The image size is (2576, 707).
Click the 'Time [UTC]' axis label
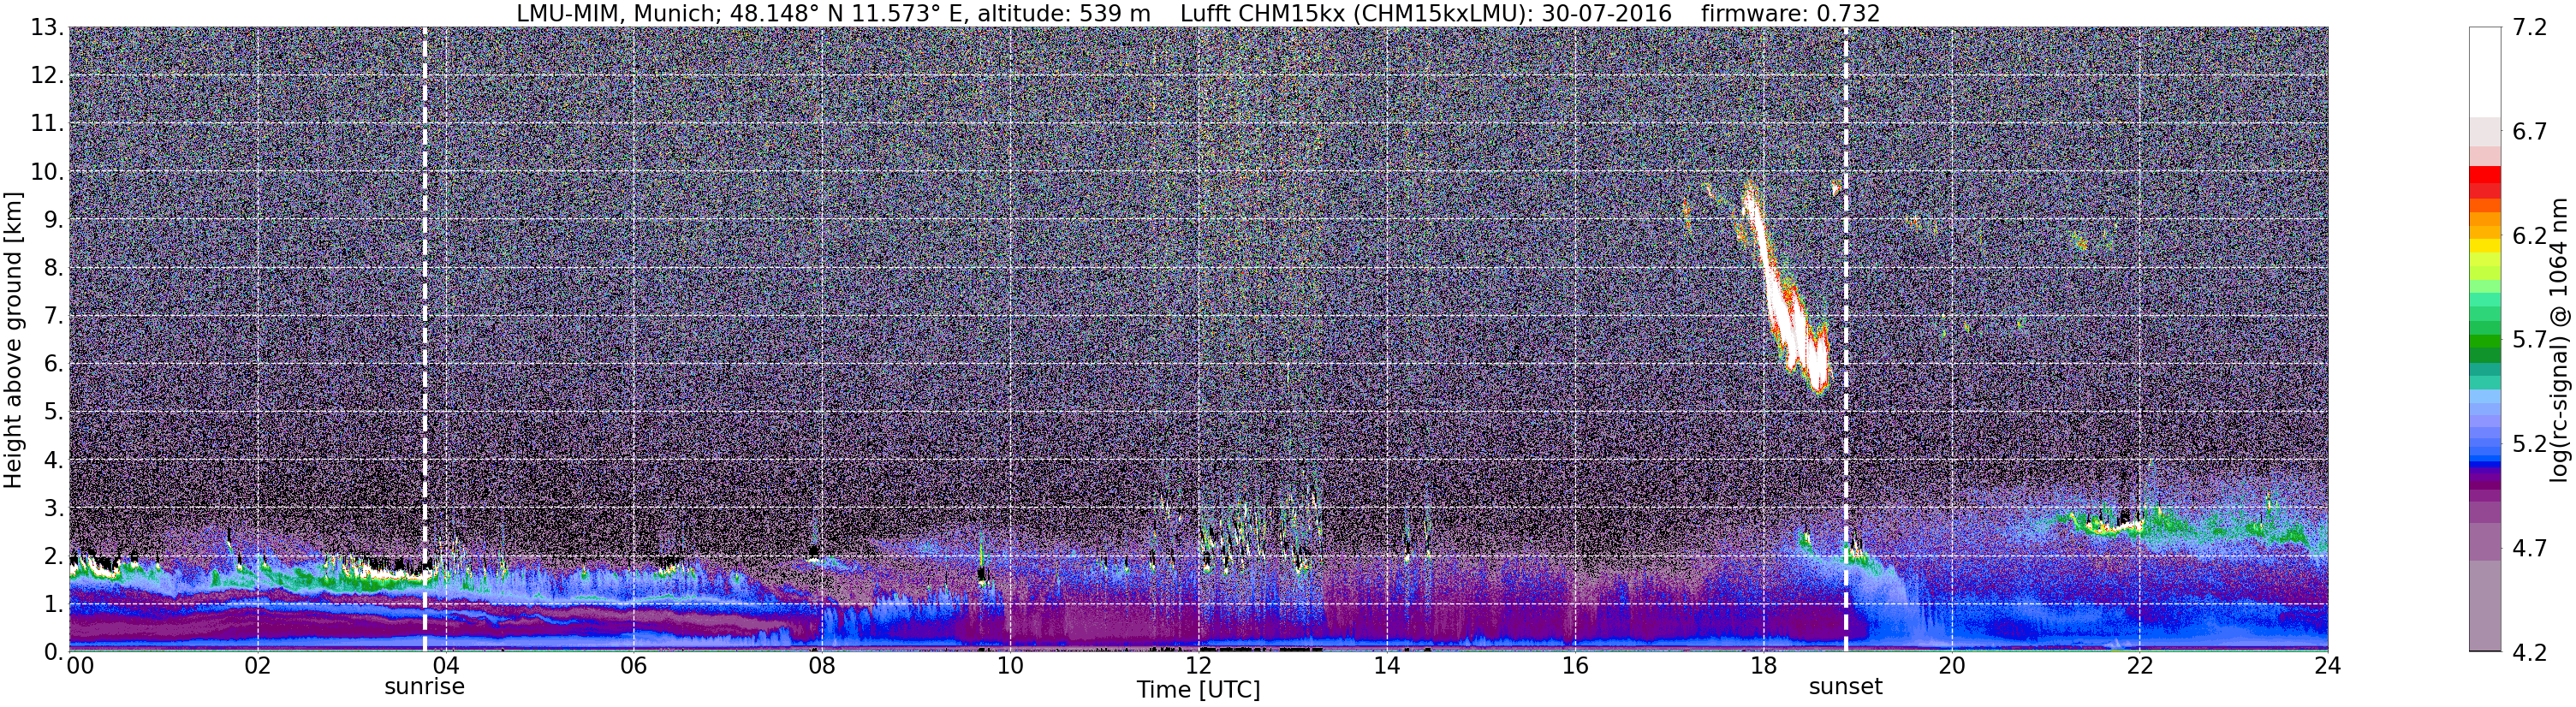[x=1198, y=690]
